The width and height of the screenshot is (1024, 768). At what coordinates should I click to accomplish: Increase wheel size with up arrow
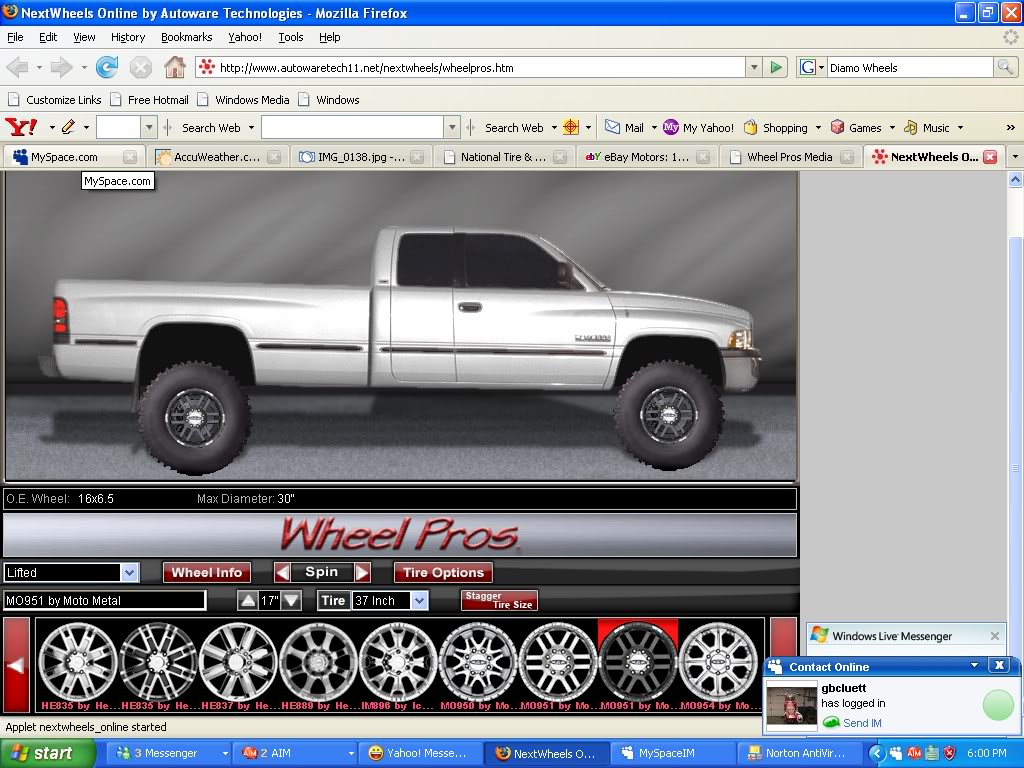point(247,601)
